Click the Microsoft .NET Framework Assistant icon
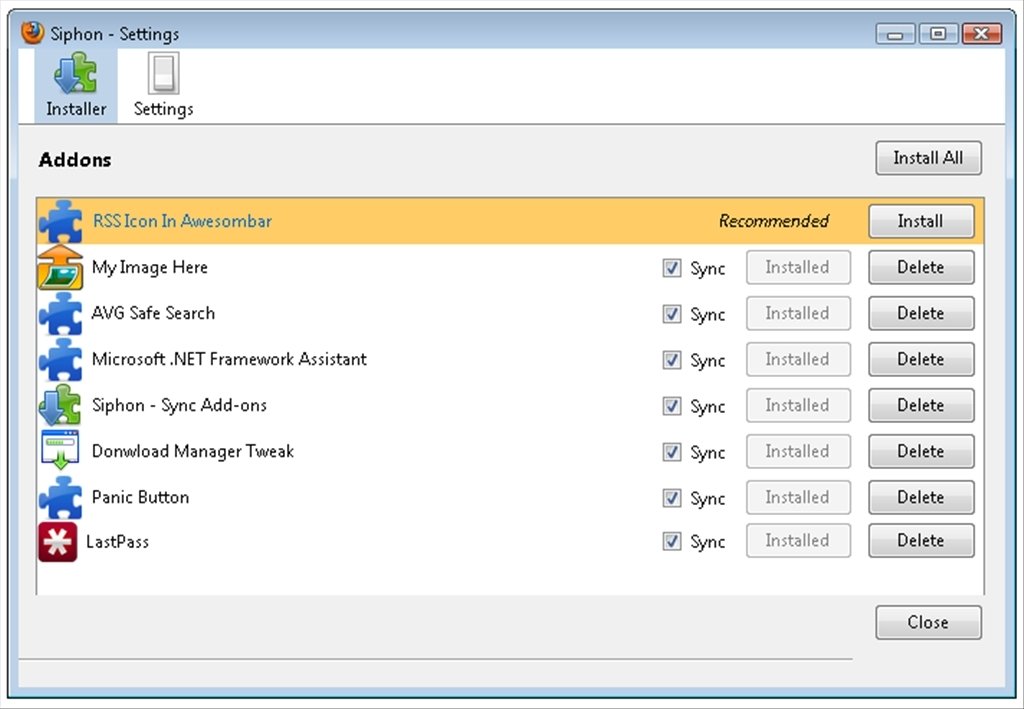 pyautogui.click(x=60, y=359)
